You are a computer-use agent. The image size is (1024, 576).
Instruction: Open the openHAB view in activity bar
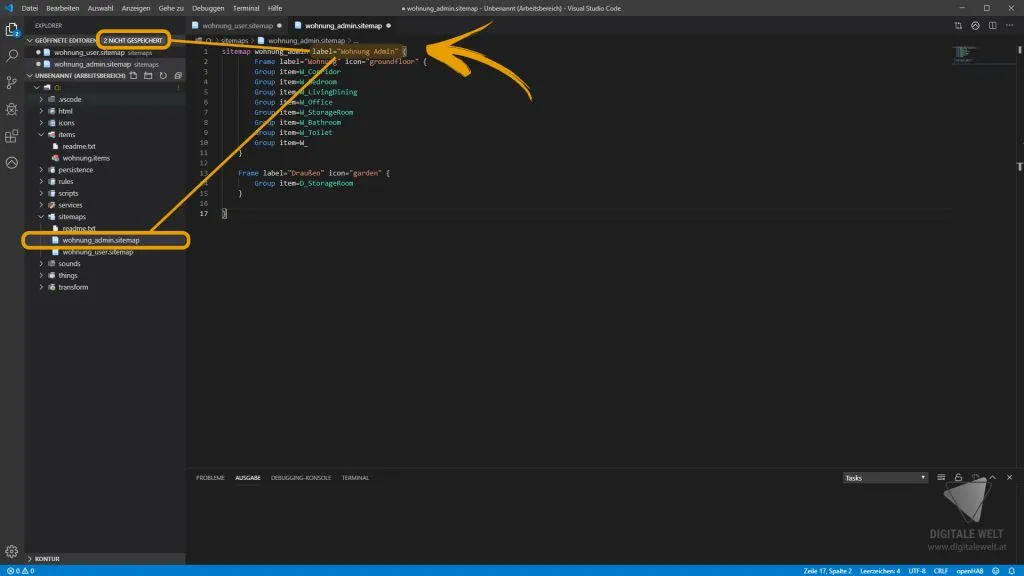coord(12,163)
